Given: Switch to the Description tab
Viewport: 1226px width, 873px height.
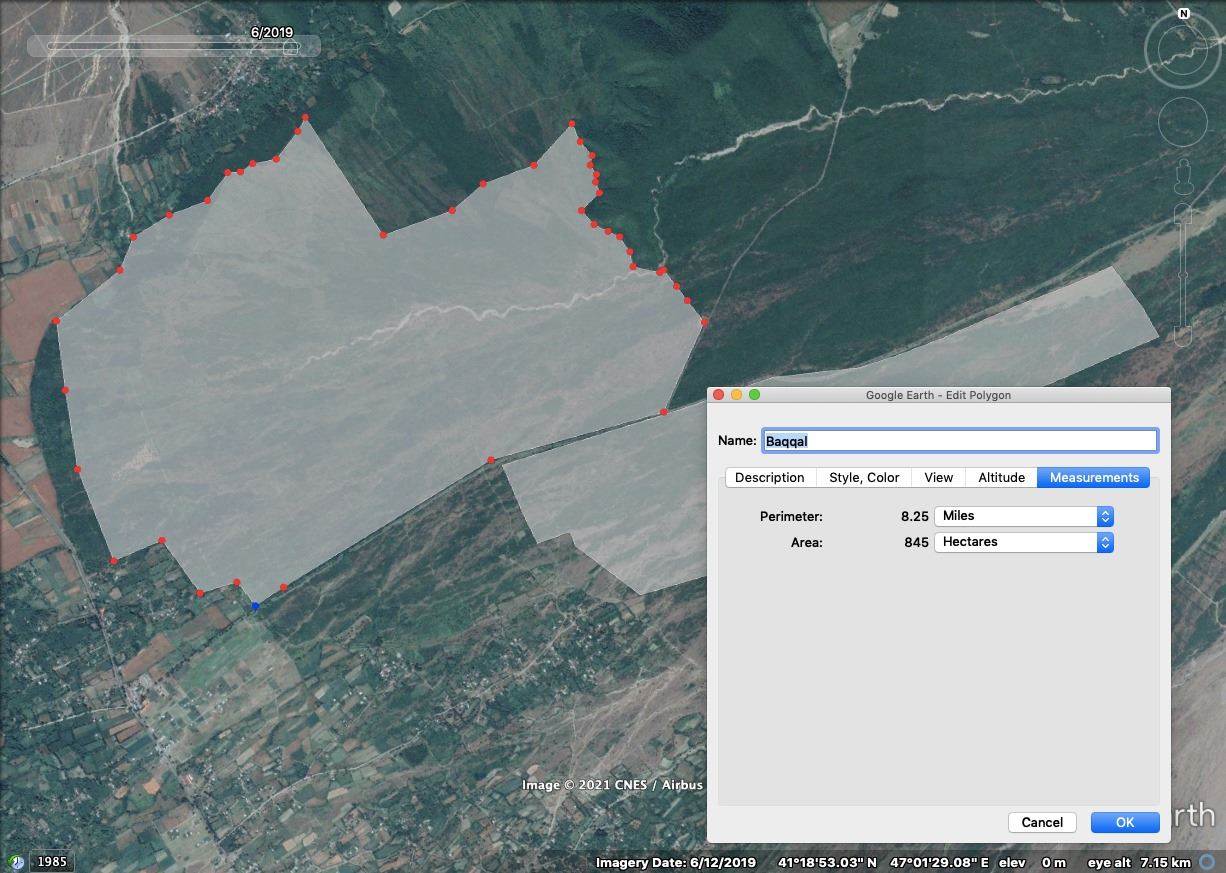Looking at the screenshot, I should [x=769, y=478].
